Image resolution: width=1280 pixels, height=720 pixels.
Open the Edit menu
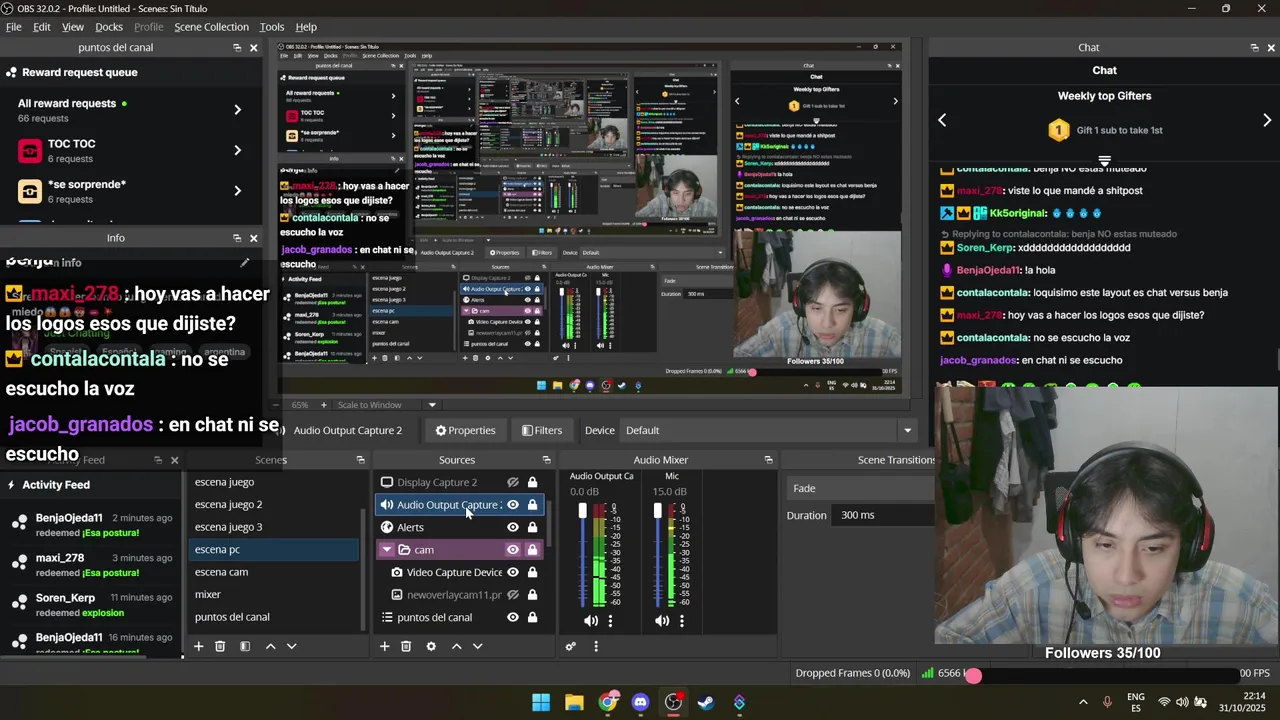point(42,27)
